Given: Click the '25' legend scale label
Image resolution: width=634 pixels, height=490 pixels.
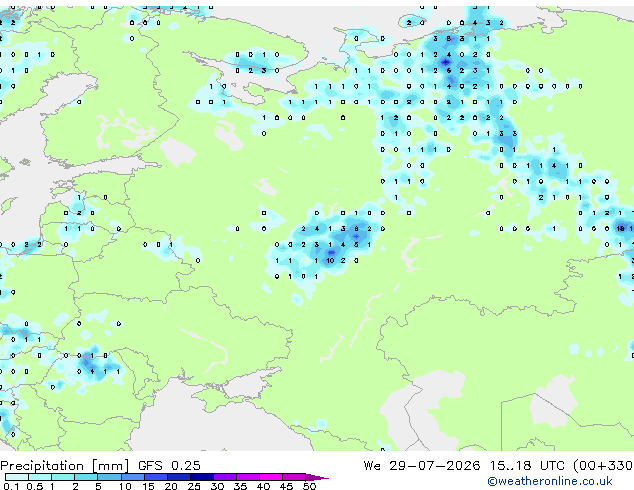Looking at the screenshot, I should (x=194, y=486).
